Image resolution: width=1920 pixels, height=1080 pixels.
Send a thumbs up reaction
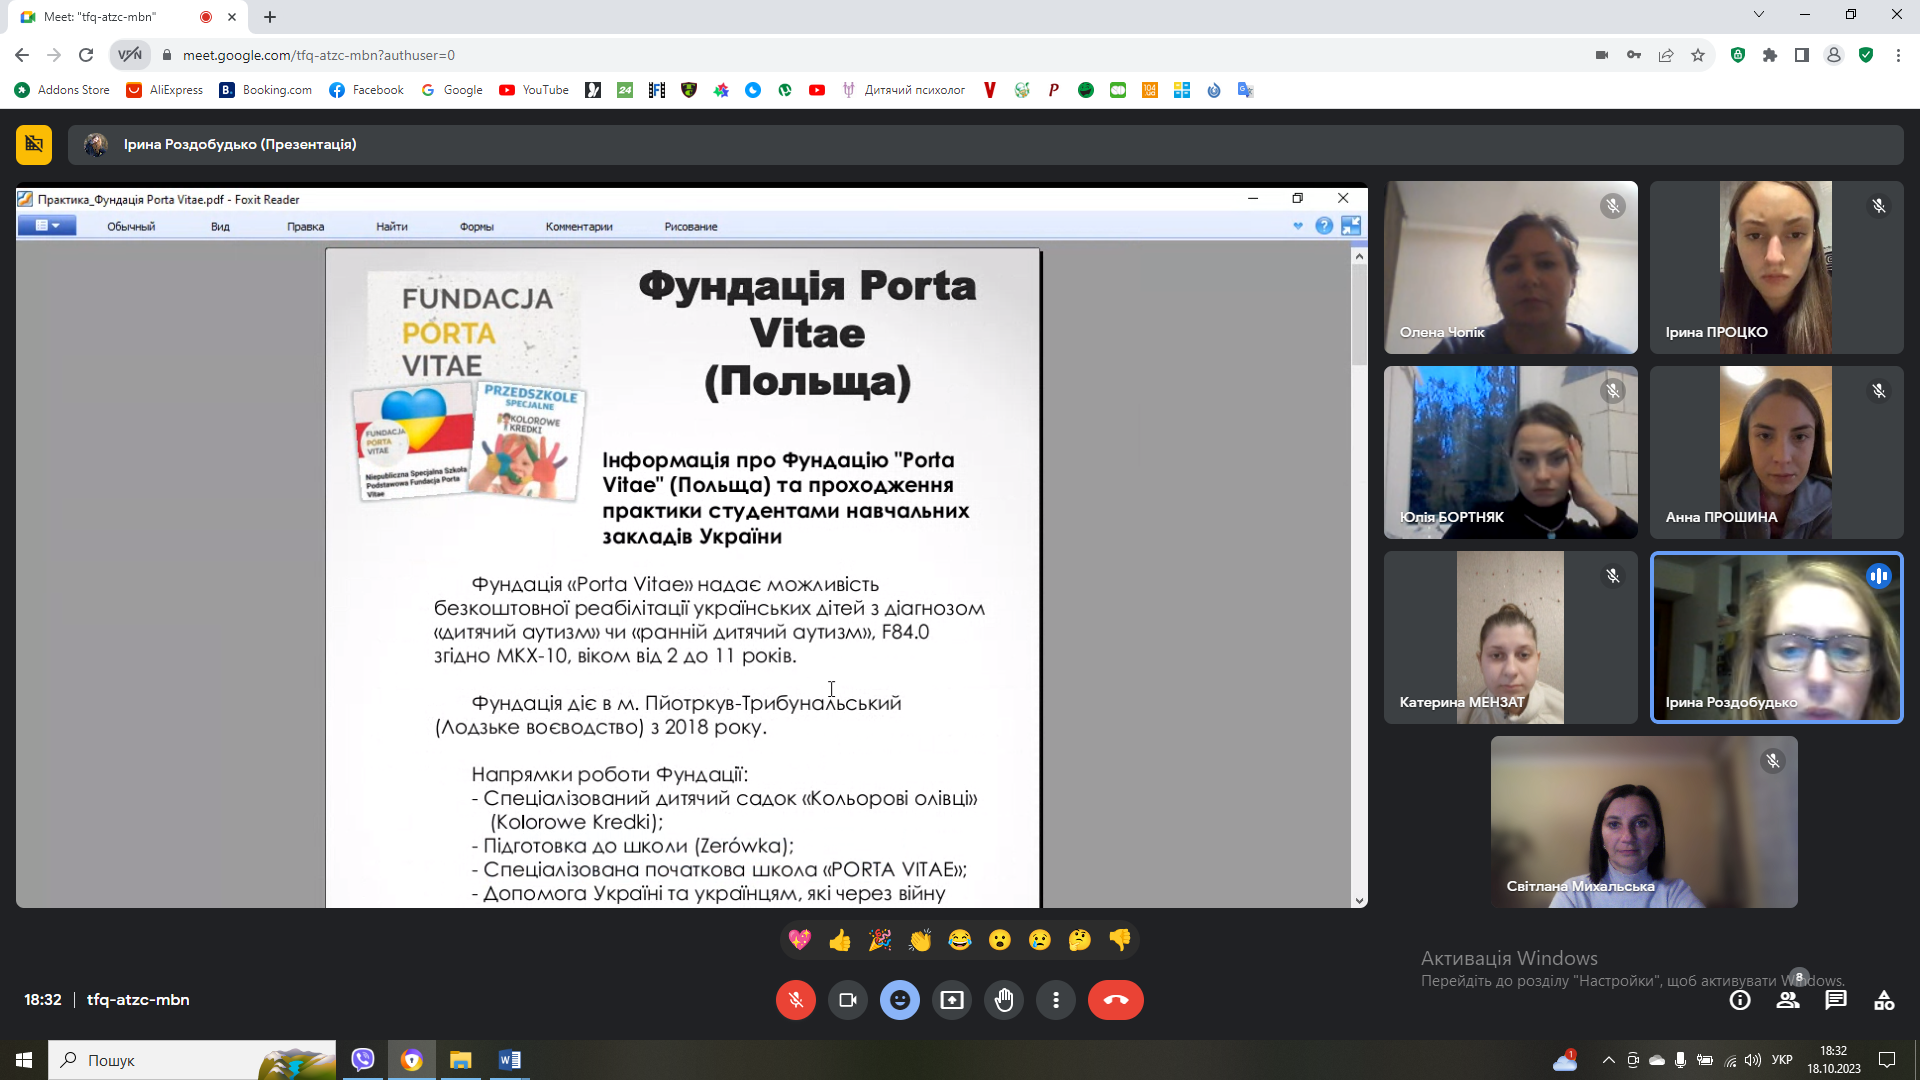point(840,940)
